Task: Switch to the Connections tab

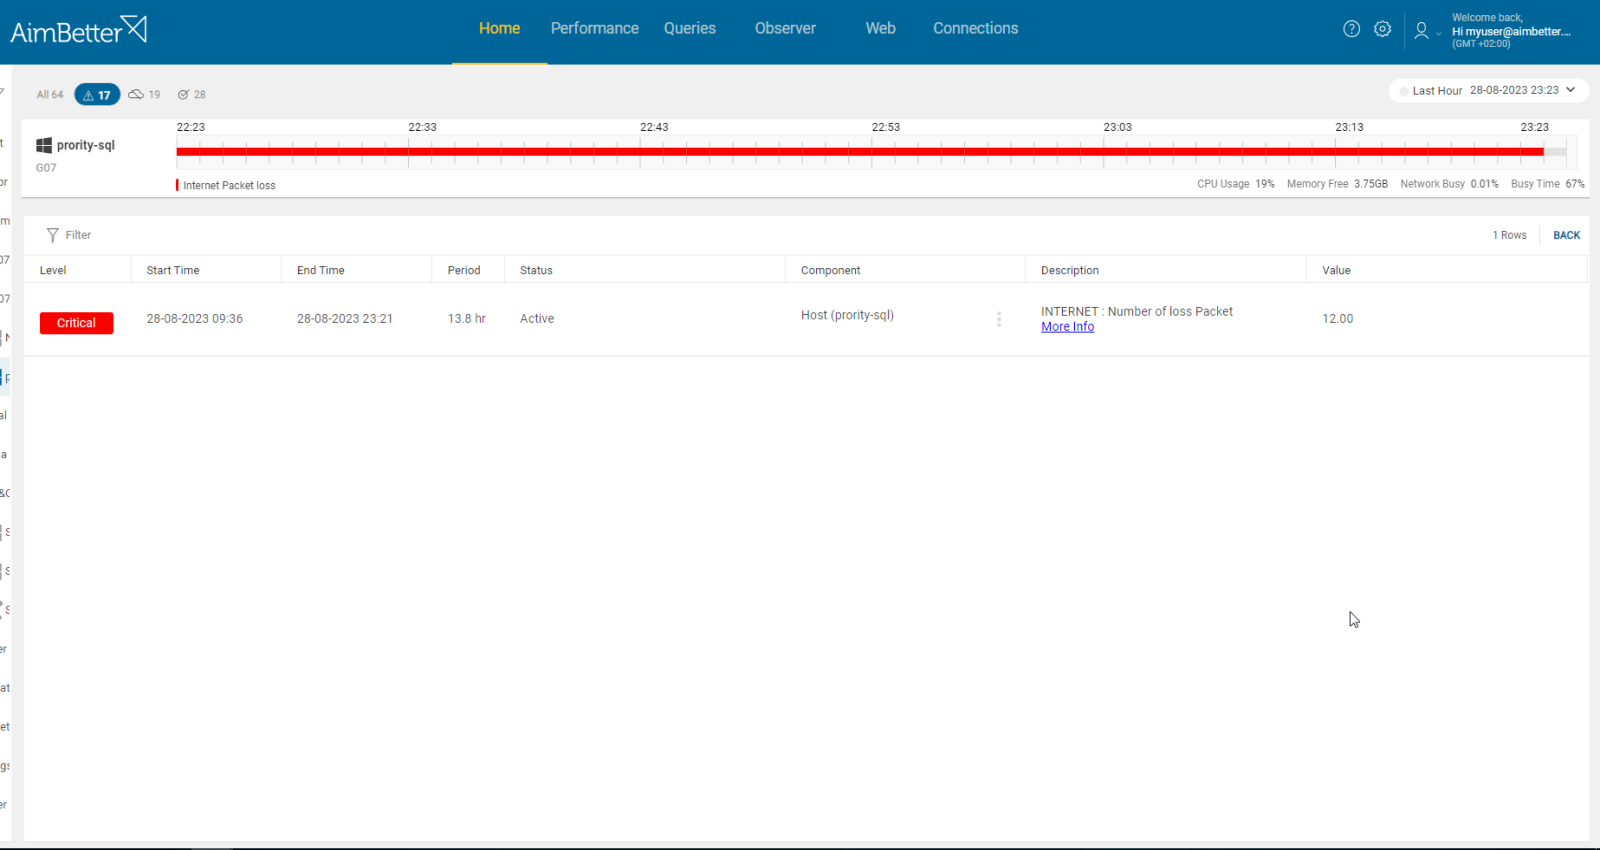Action: 975,29
